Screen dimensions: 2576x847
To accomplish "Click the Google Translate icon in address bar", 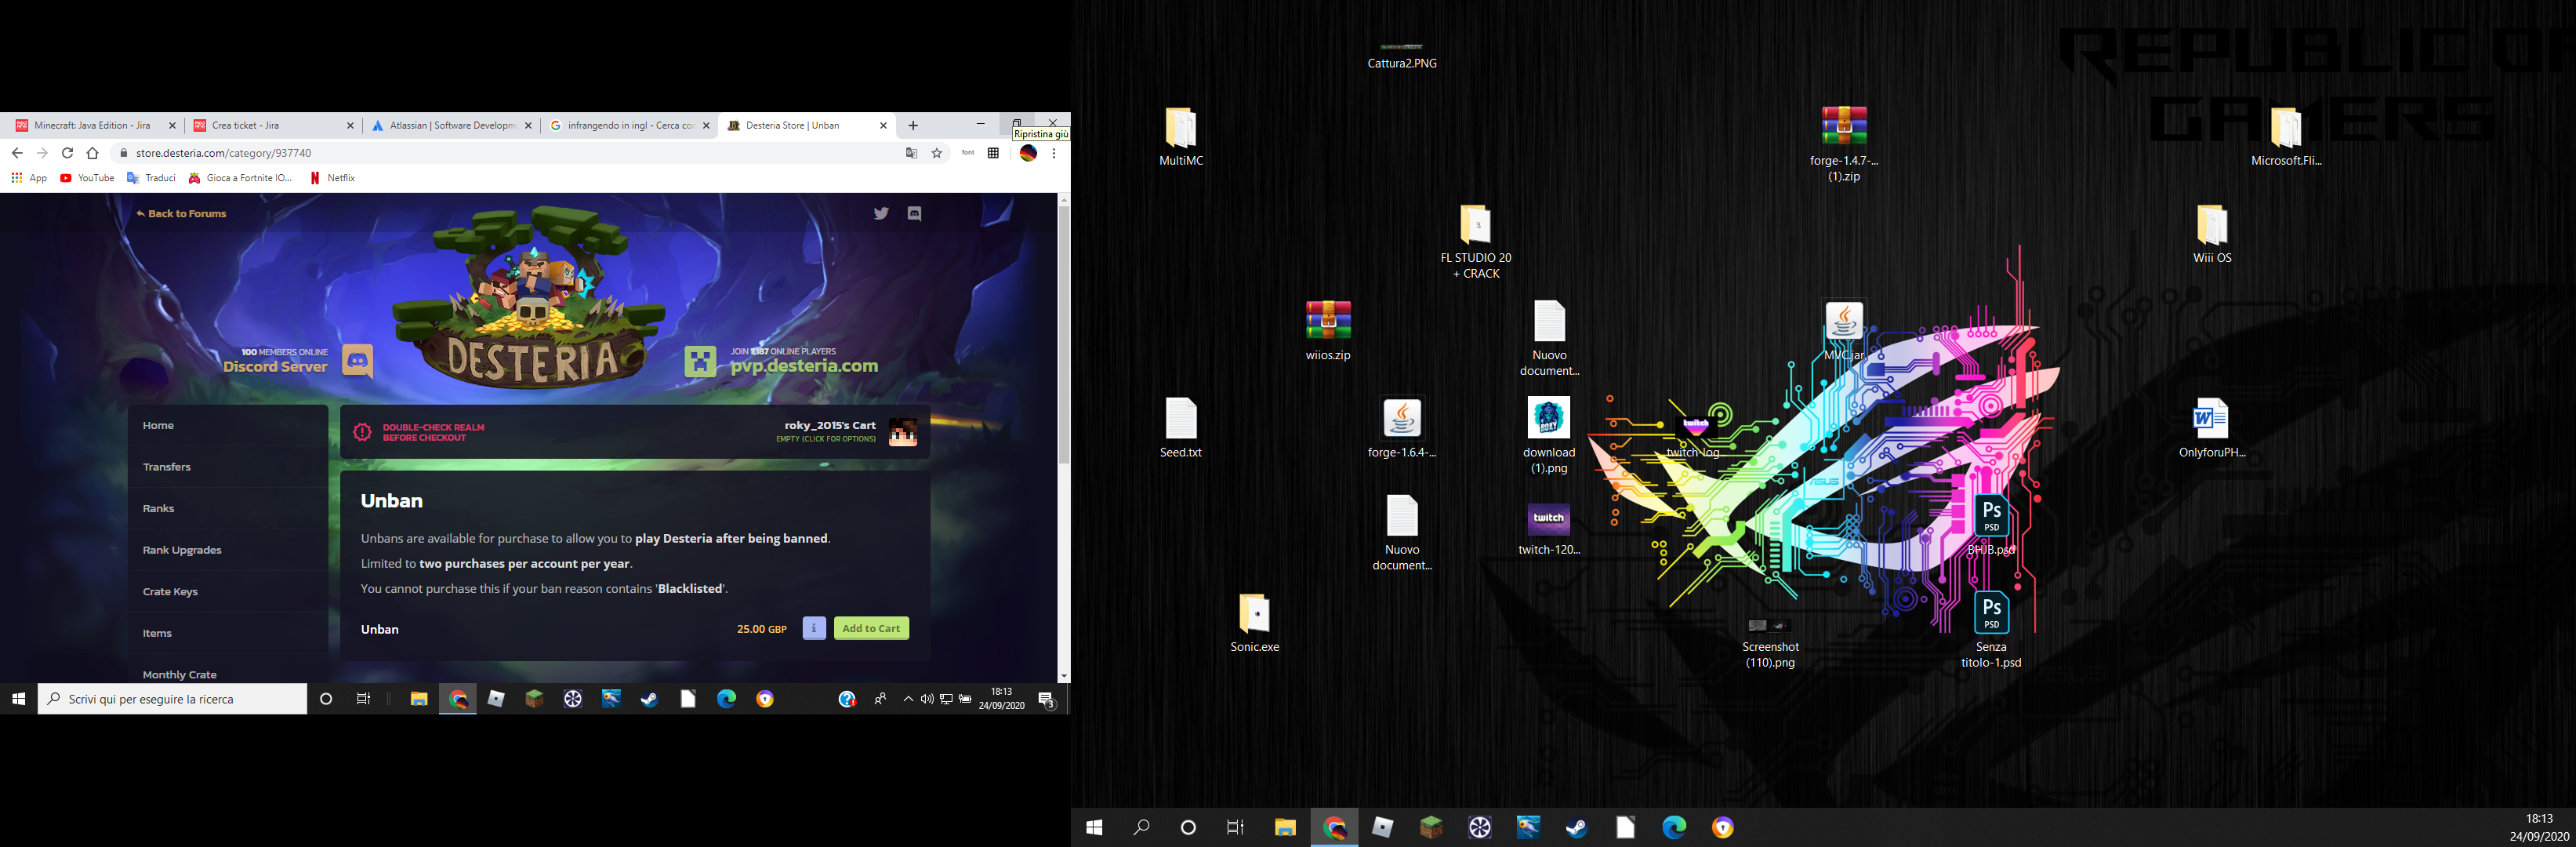I will (911, 153).
